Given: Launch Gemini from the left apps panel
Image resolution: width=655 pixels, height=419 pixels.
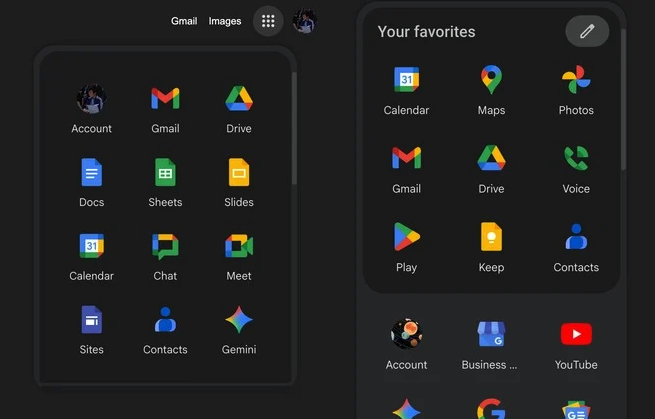Looking at the screenshot, I should (239, 330).
